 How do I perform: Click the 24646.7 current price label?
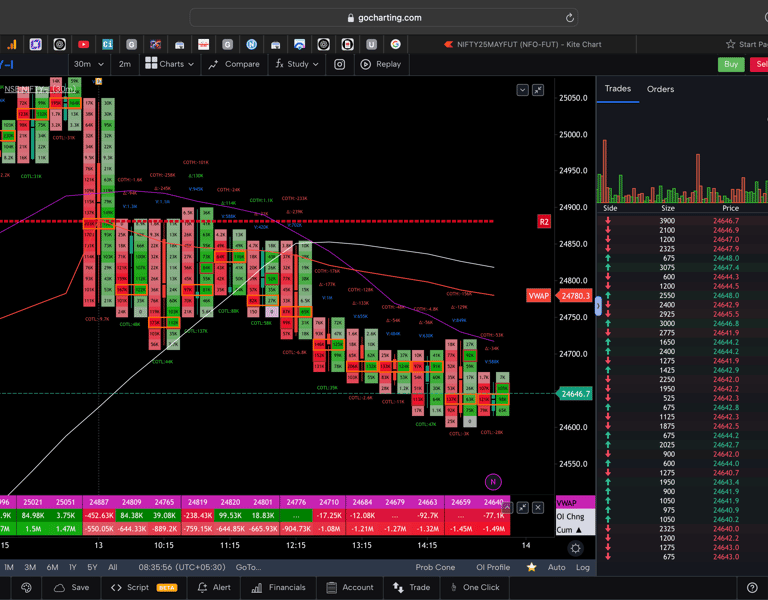pos(575,394)
